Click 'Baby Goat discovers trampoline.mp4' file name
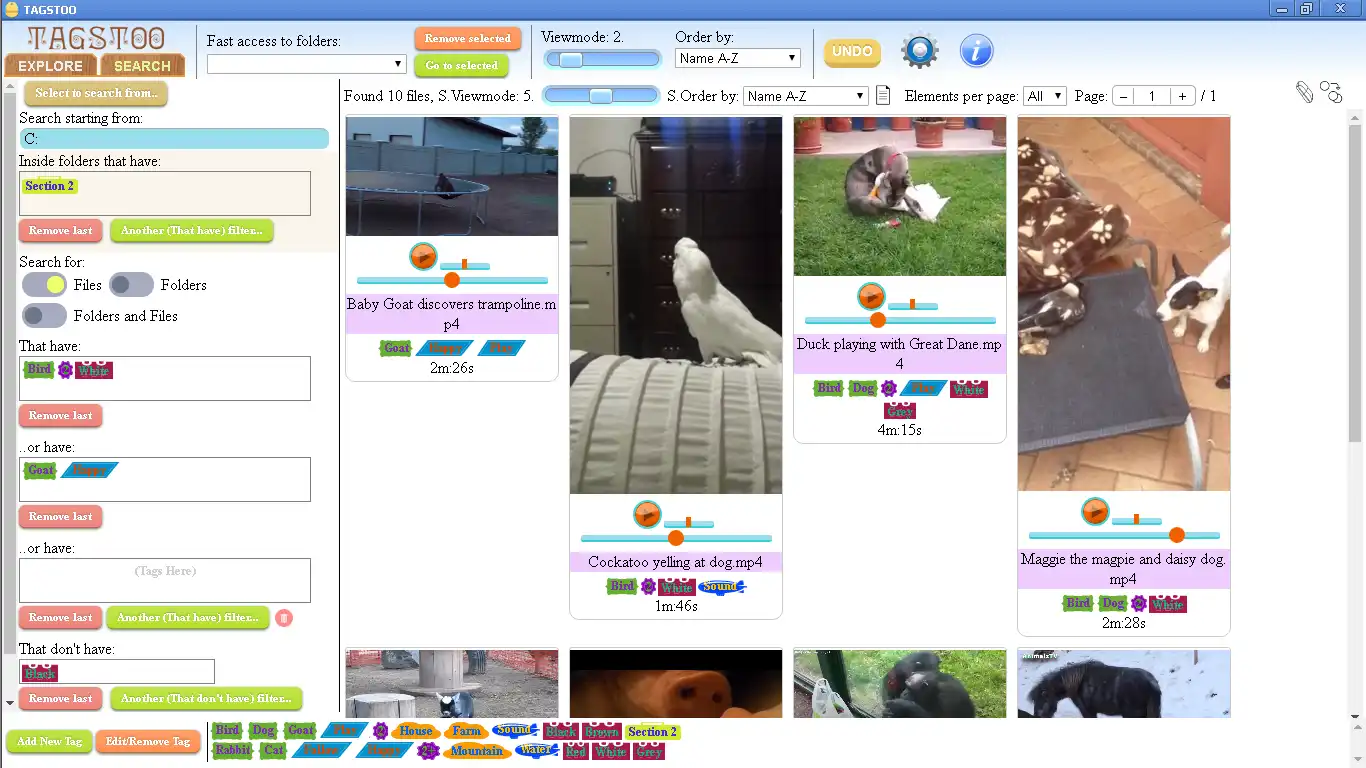The width and height of the screenshot is (1366, 768). point(452,314)
